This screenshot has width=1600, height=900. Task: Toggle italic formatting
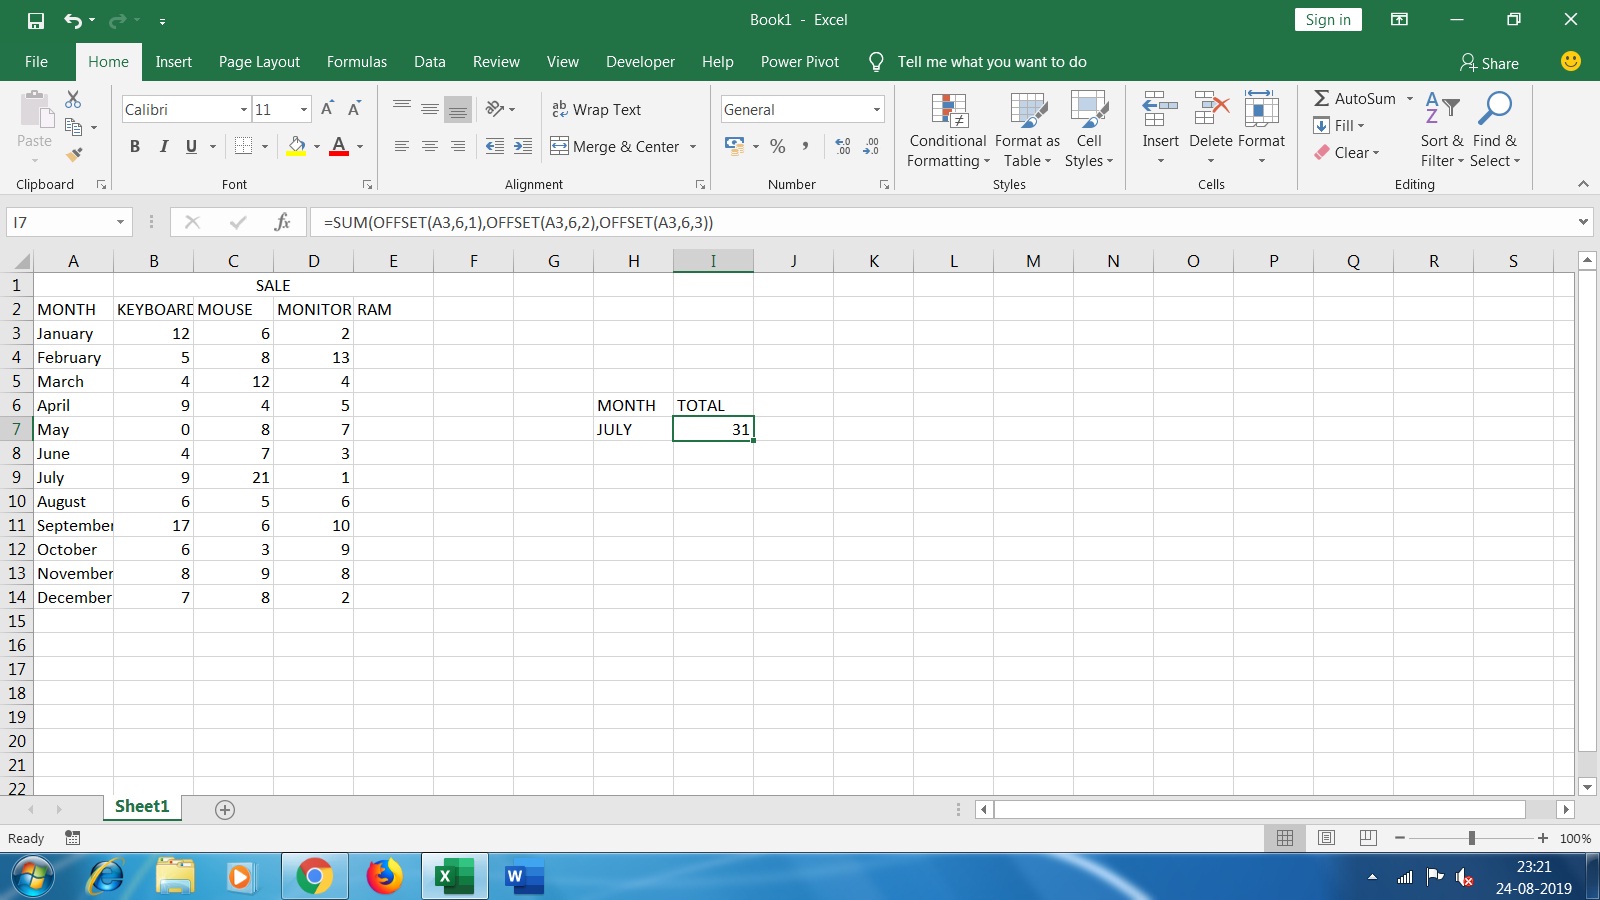click(163, 146)
